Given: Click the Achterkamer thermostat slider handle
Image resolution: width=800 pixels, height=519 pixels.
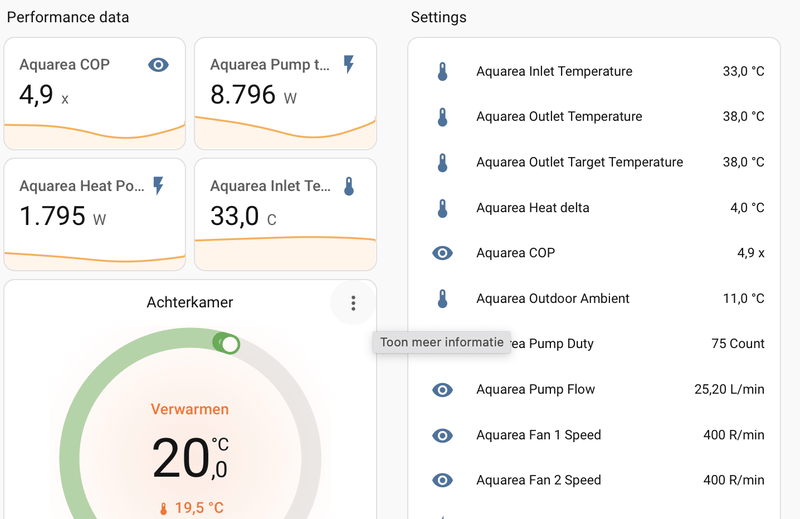Looking at the screenshot, I should [x=229, y=344].
